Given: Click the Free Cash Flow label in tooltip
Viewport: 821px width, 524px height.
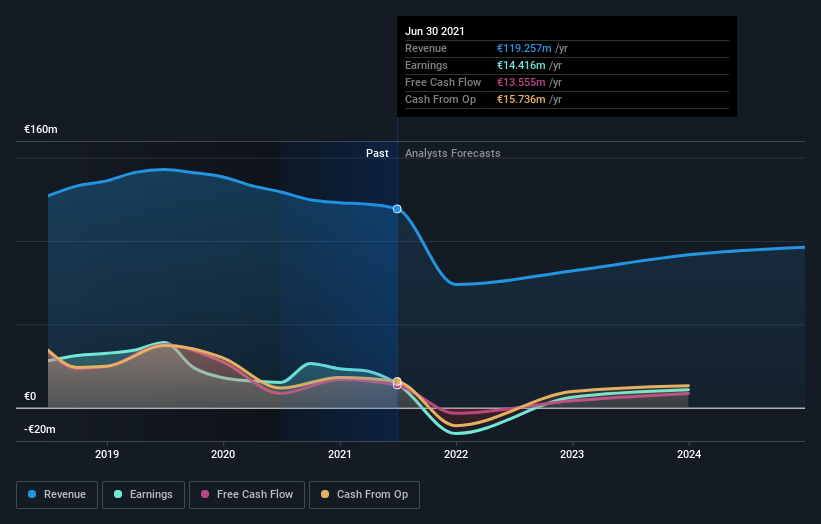Looking at the screenshot, I should click(443, 82).
